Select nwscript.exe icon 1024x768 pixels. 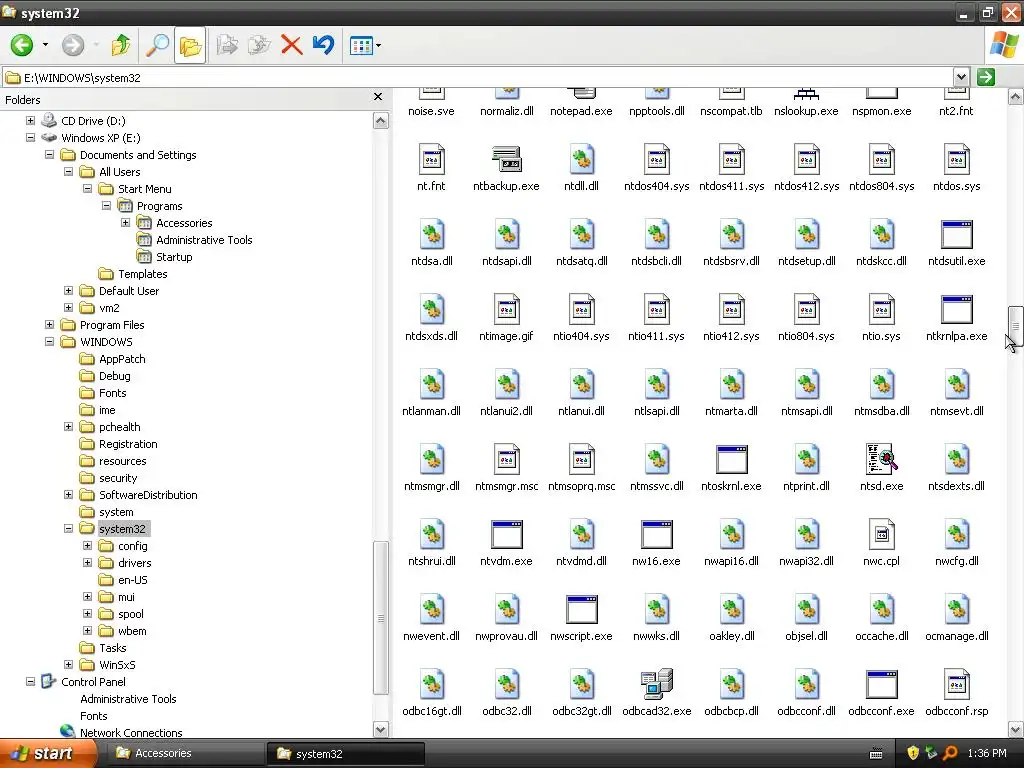click(581, 609)
